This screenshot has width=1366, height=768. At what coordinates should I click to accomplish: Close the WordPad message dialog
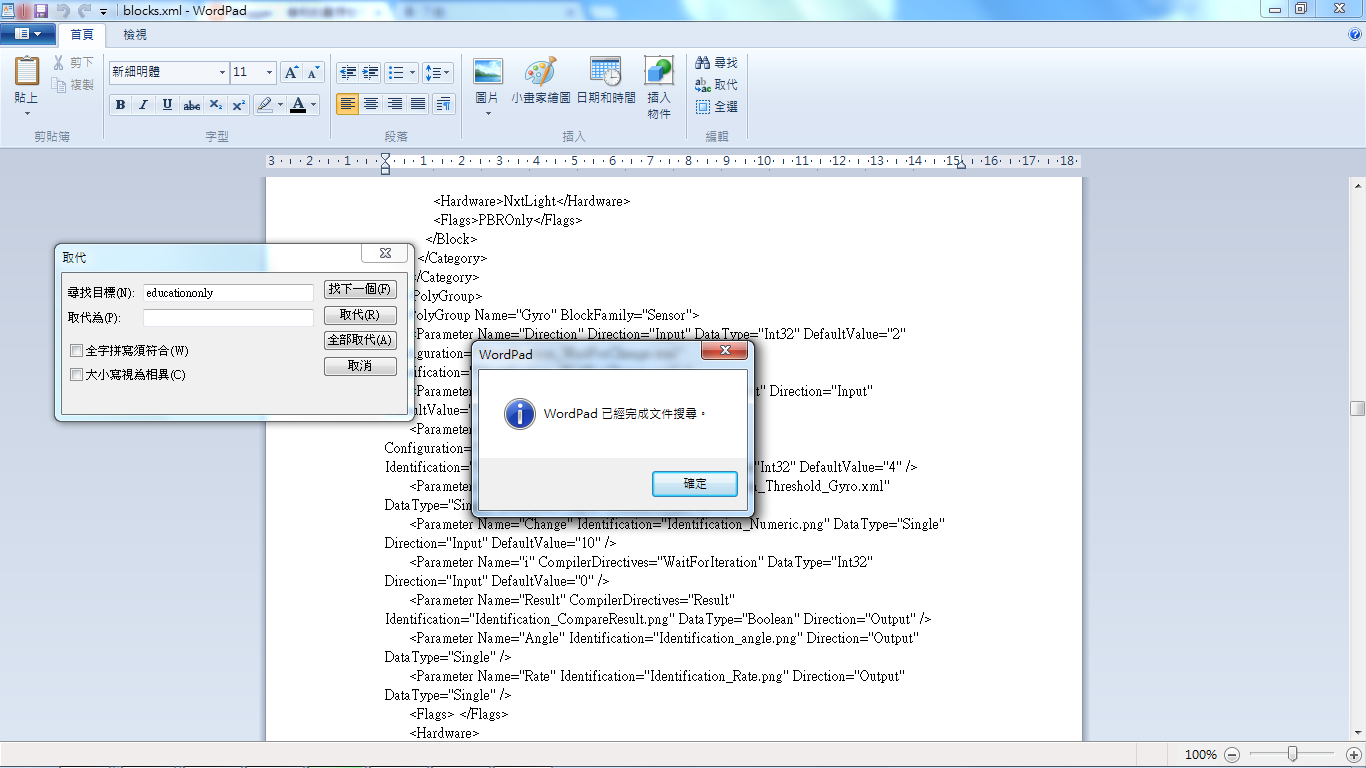[725, 353]
